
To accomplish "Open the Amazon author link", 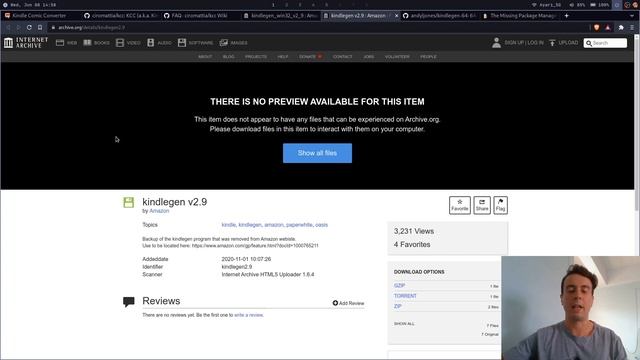I will click(x=159, y=211).
